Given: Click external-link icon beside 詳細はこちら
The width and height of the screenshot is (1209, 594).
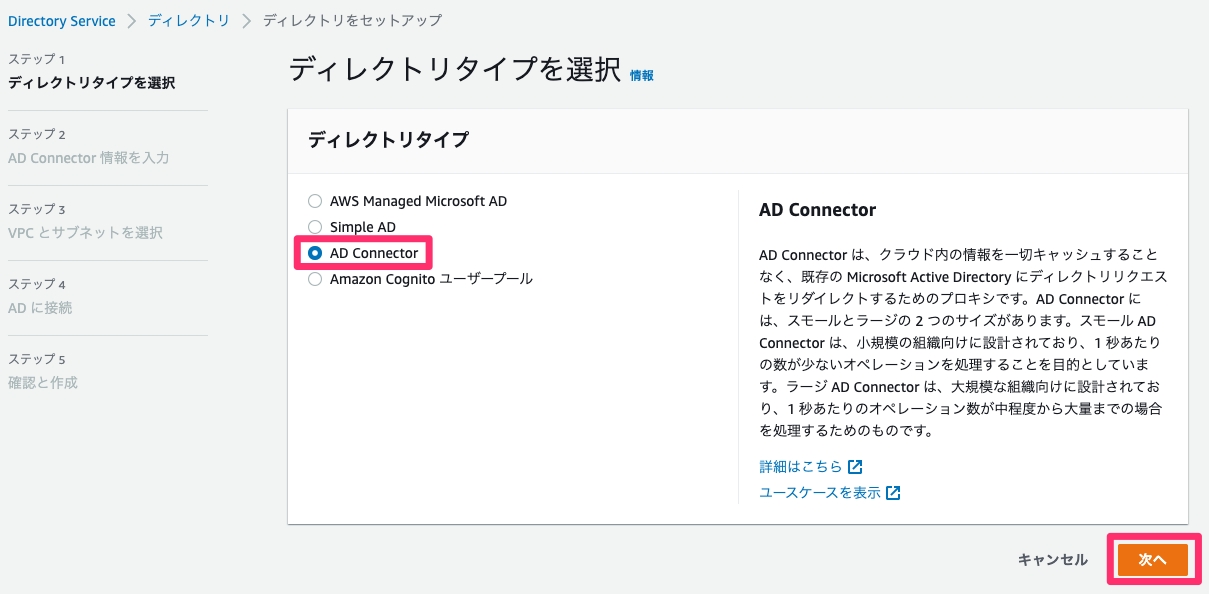Looking at the screenshot, I should pos(855,467).
